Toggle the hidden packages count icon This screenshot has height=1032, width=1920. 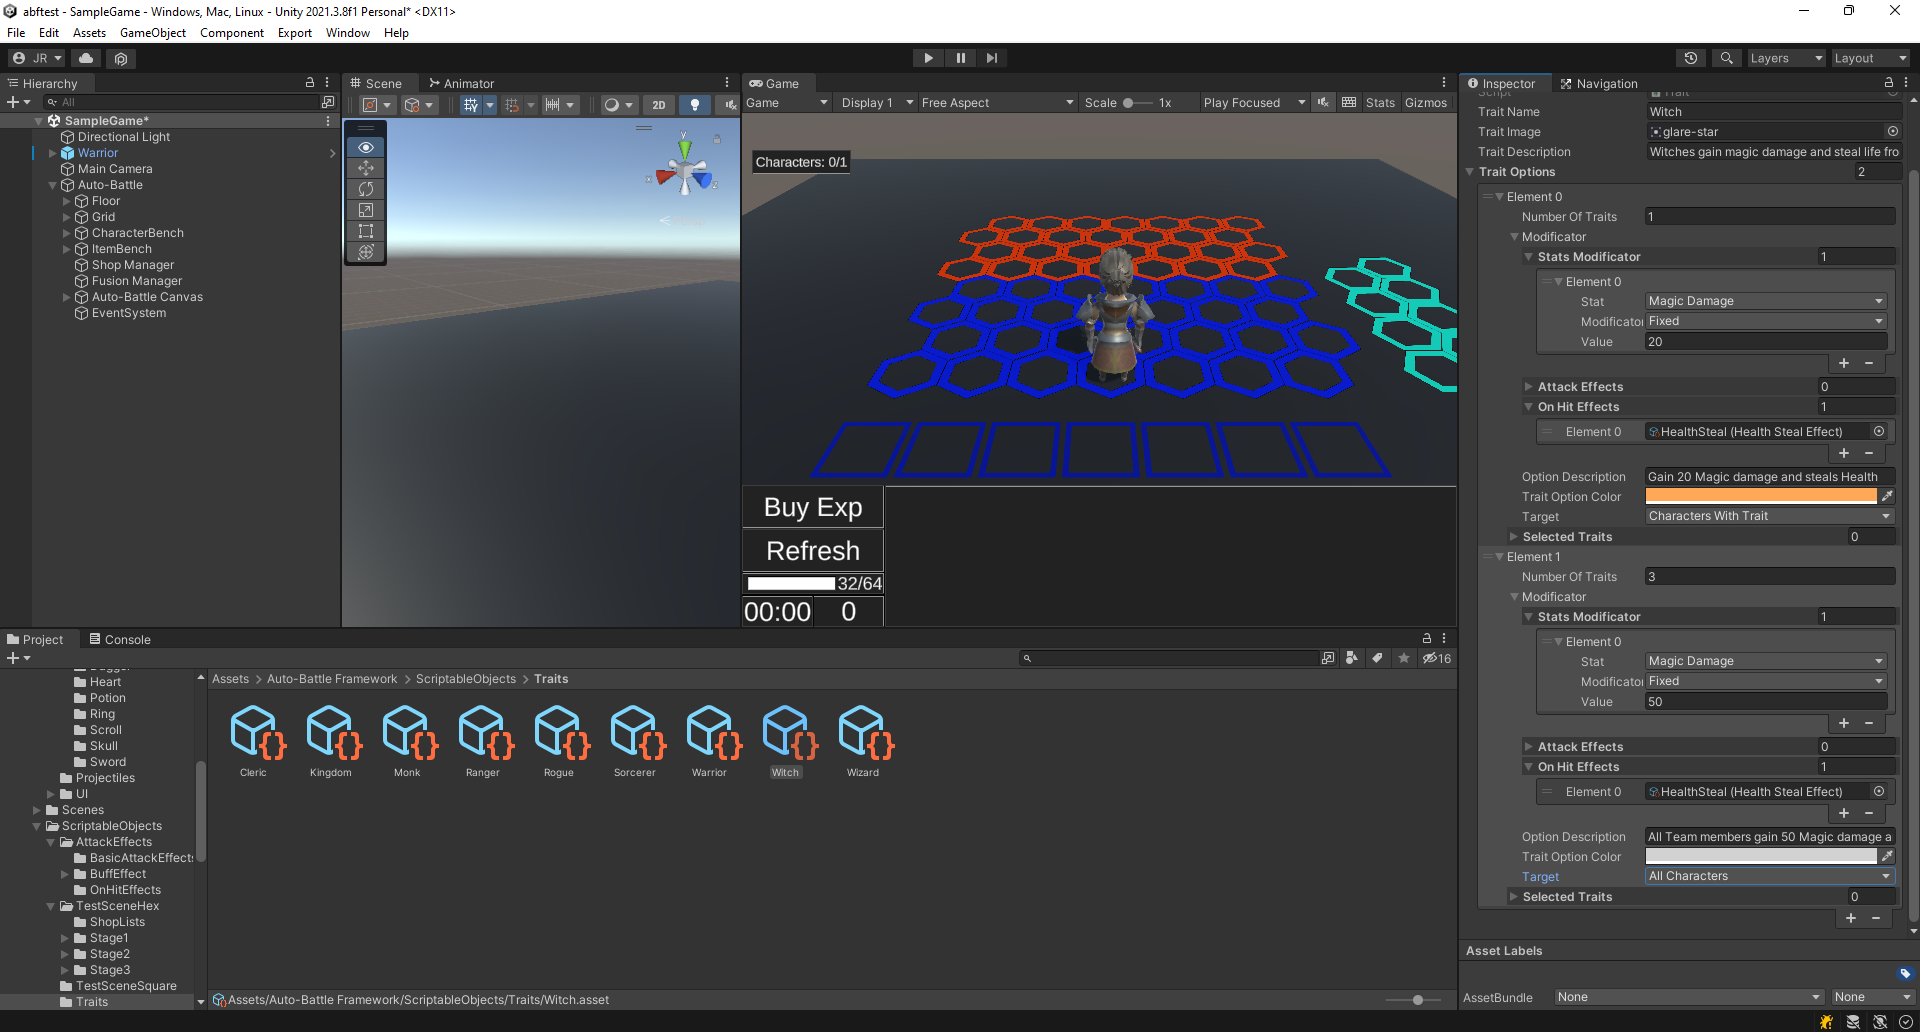coord(1437,658)
